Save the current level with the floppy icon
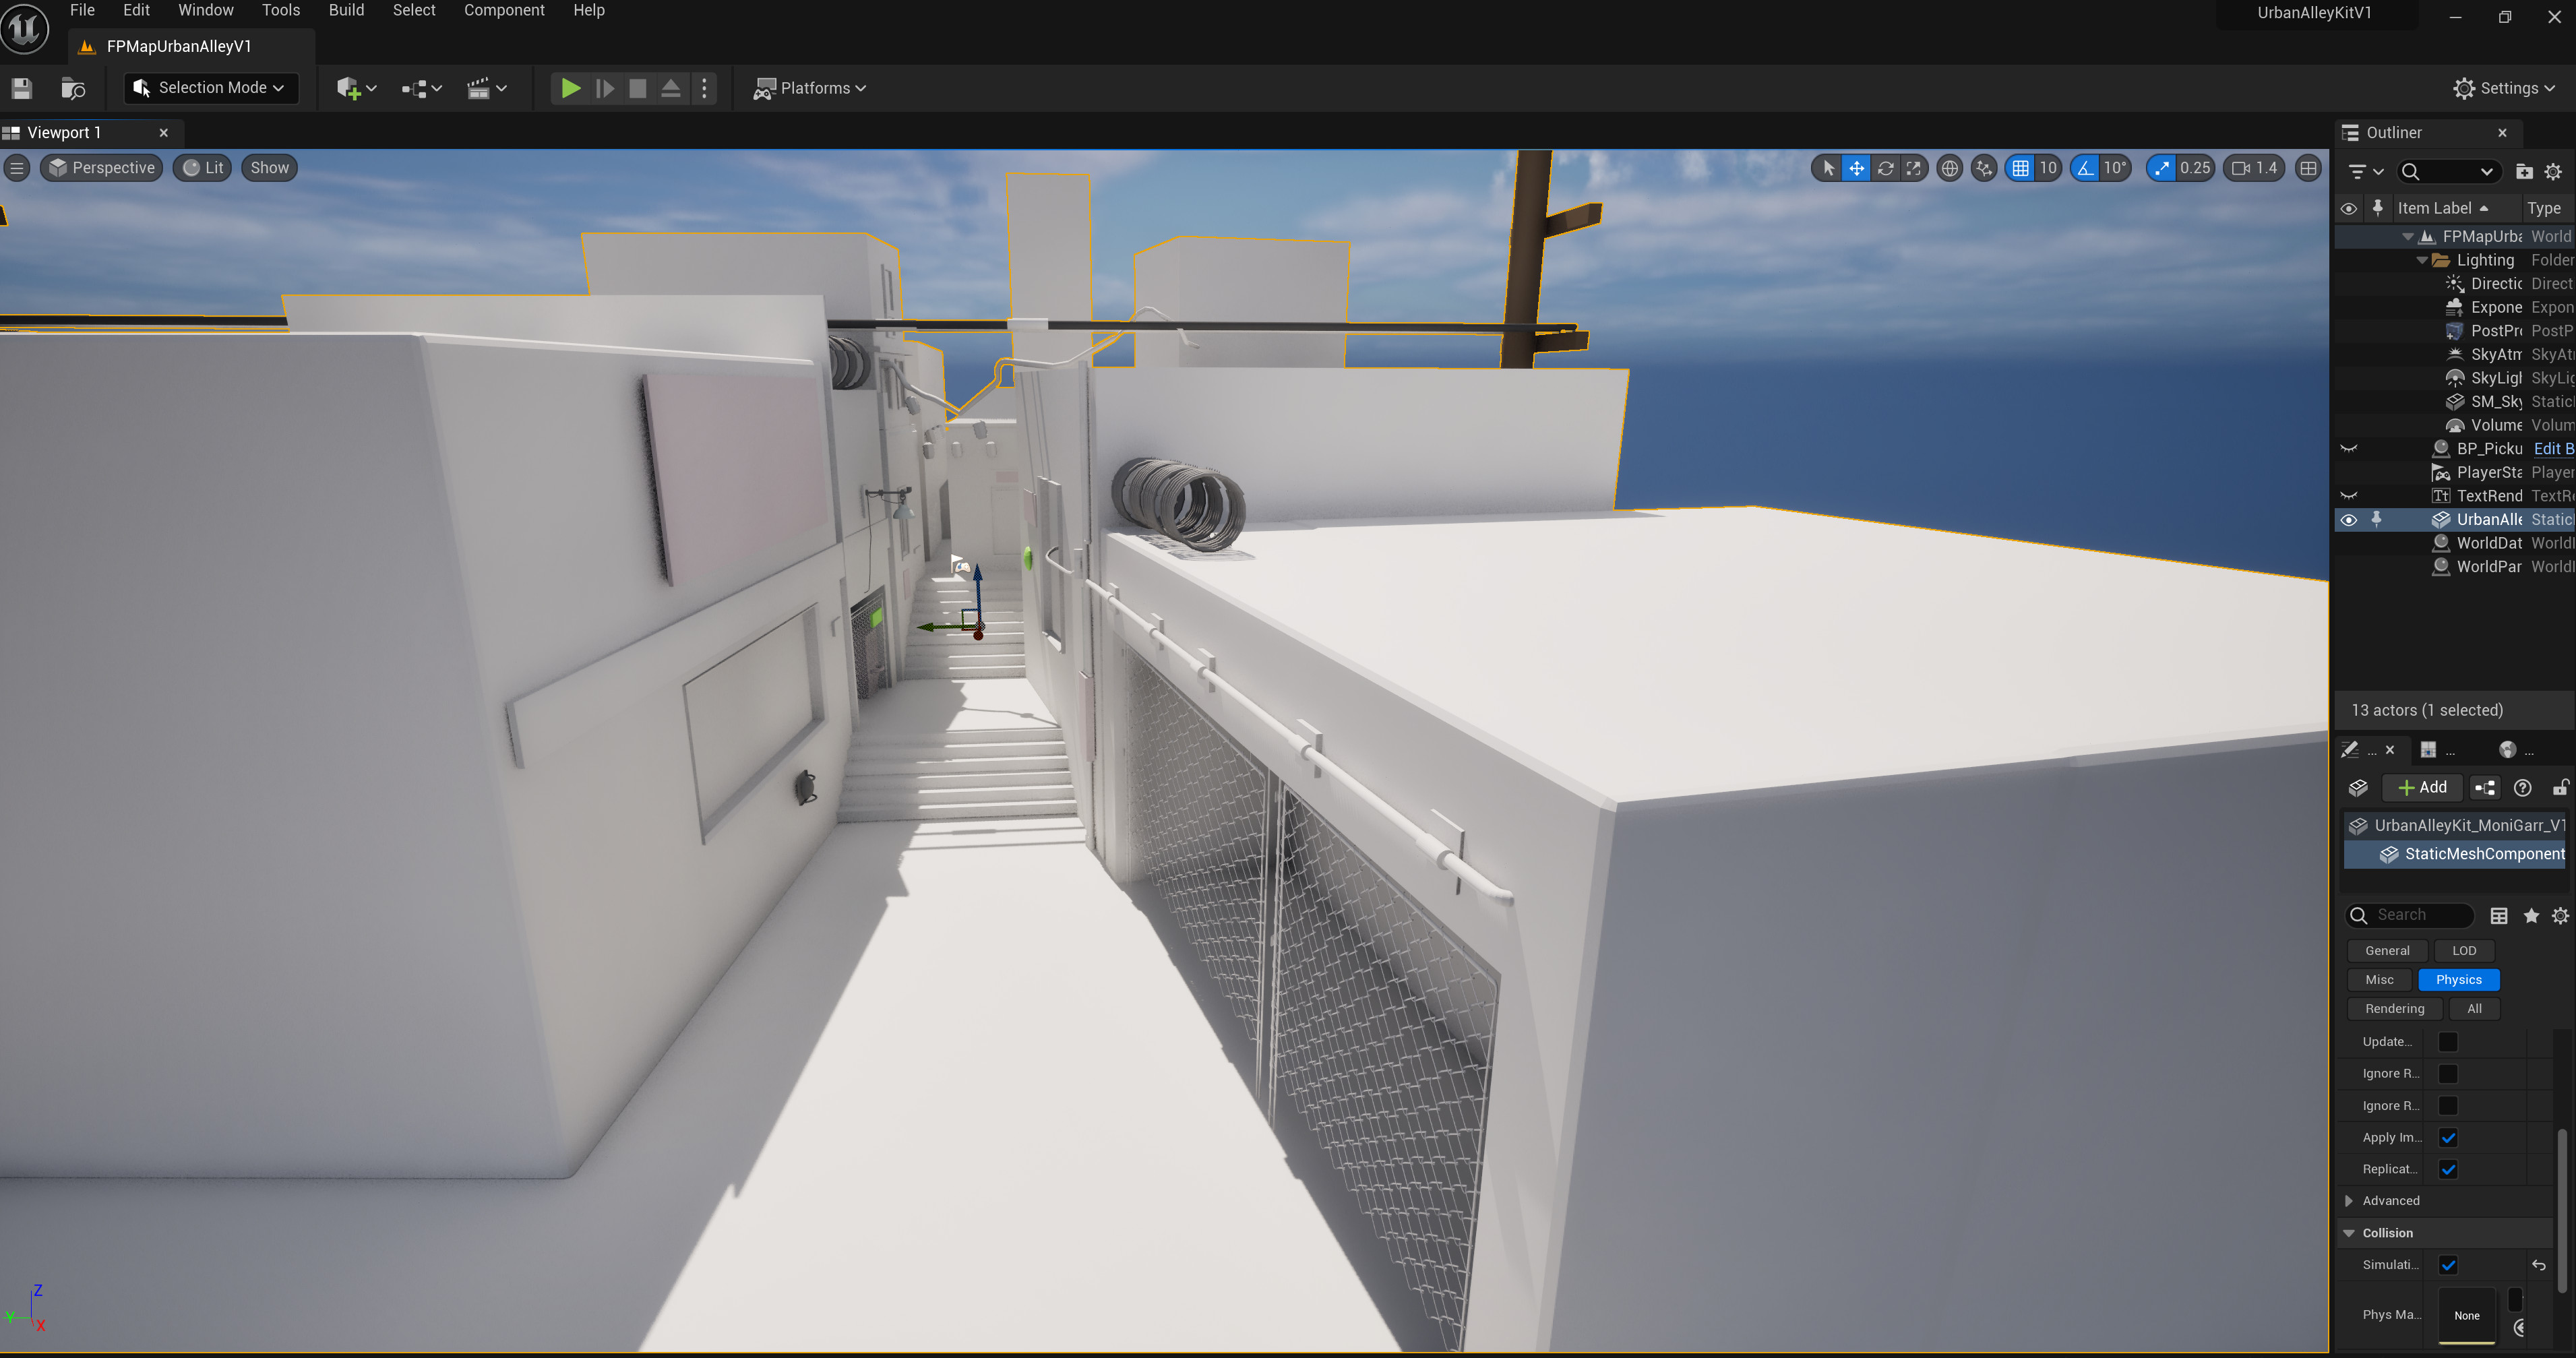The width and height of the screenshot is (2576, 1358). click(22, 89)
